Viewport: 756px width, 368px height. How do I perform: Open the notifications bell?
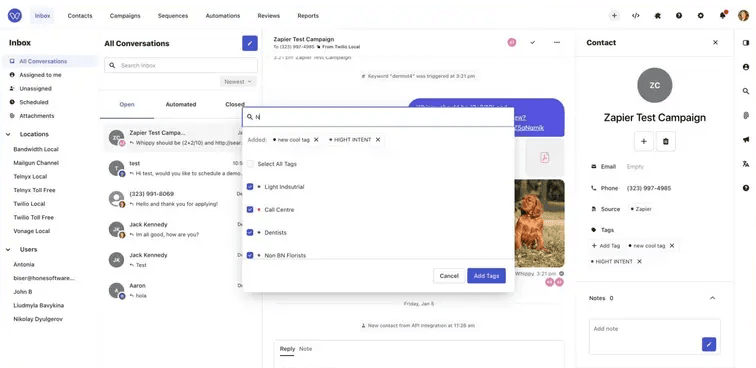pyautogui.click(x=722, y=15)
